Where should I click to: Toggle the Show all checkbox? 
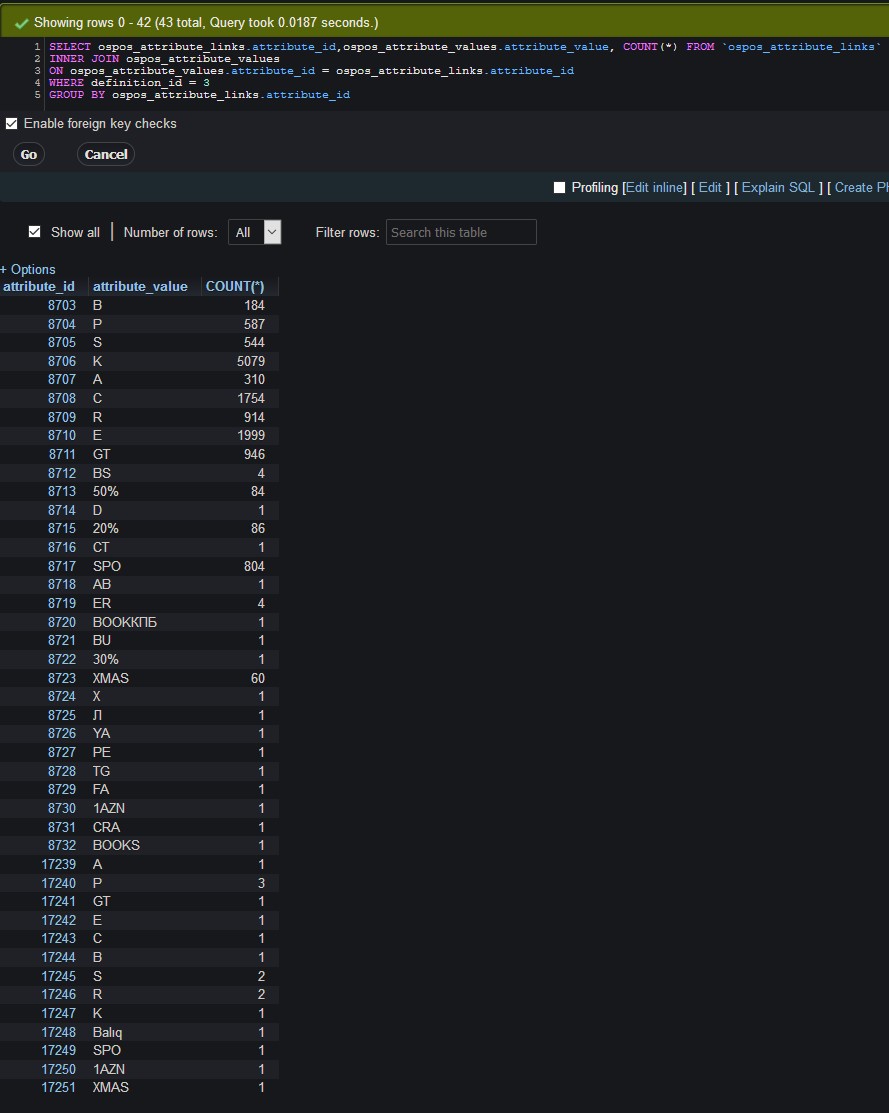[x=34, y=231]
